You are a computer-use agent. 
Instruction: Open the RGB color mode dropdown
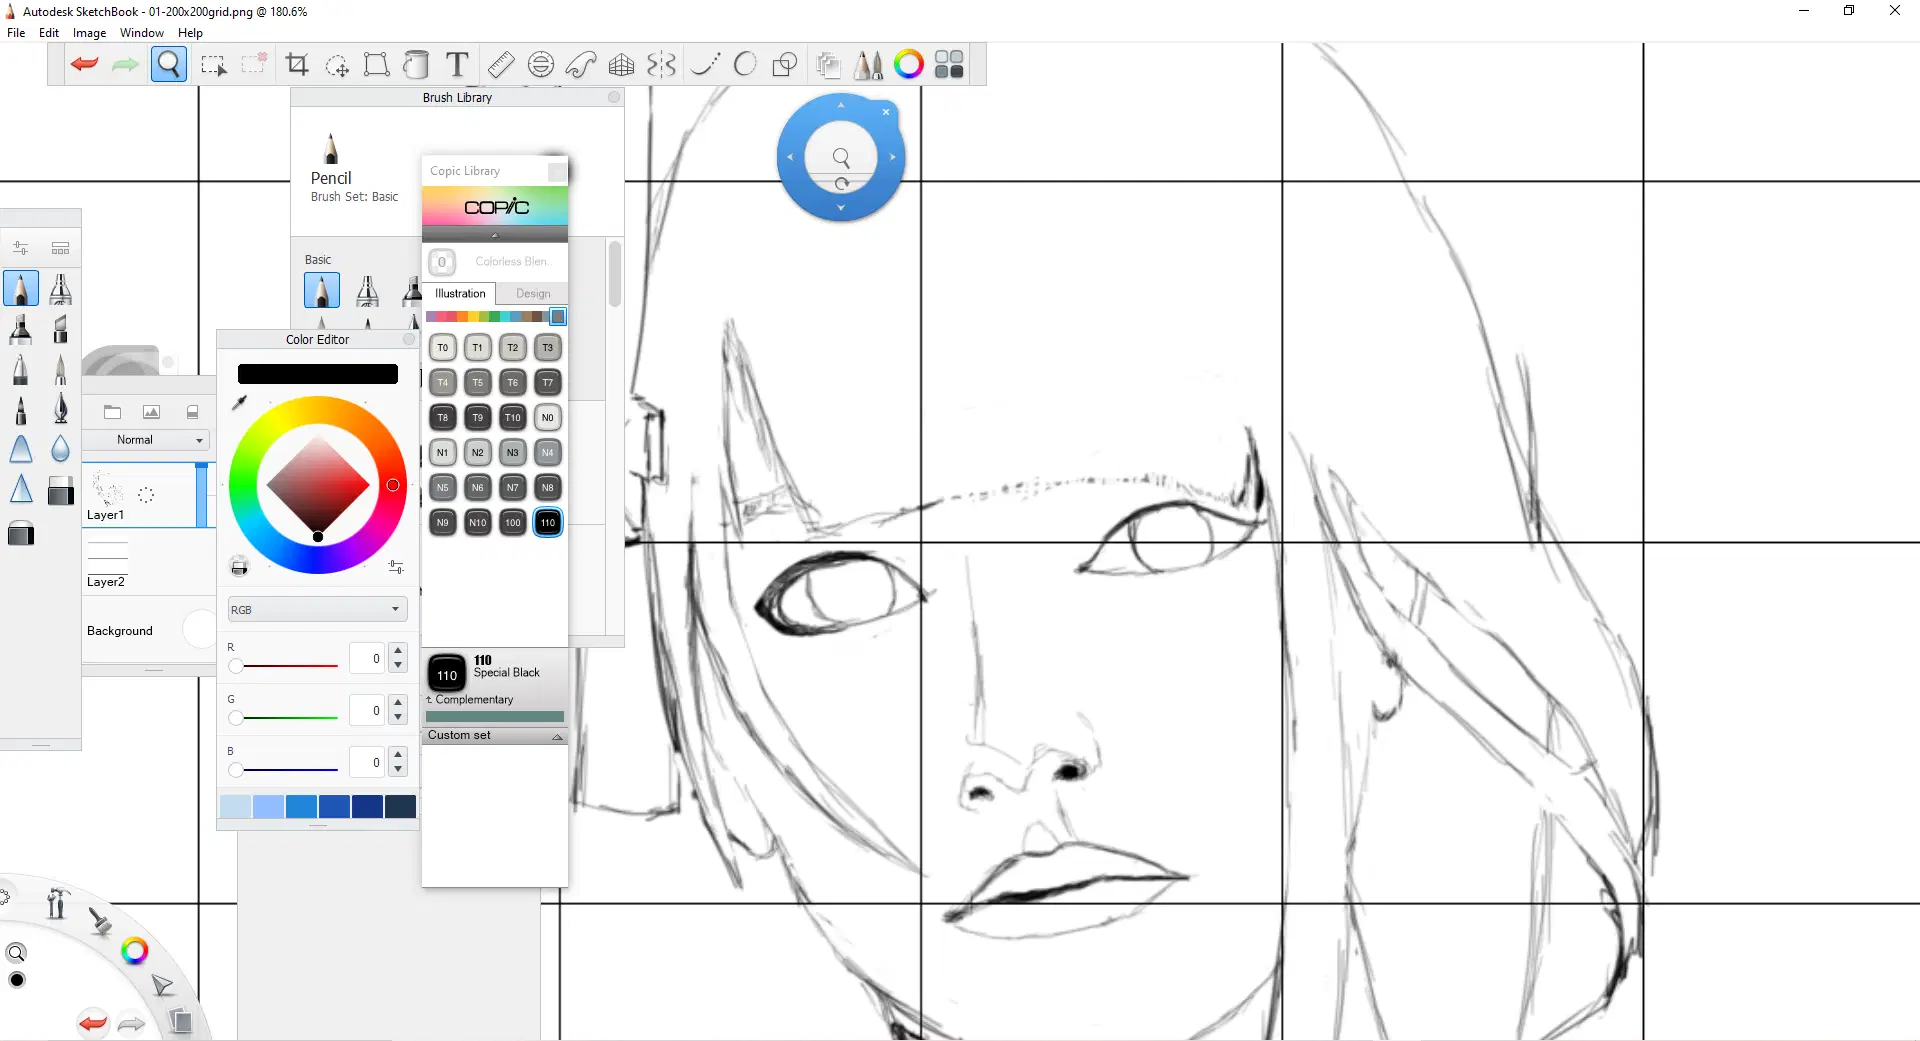click(x=317, y=609)
